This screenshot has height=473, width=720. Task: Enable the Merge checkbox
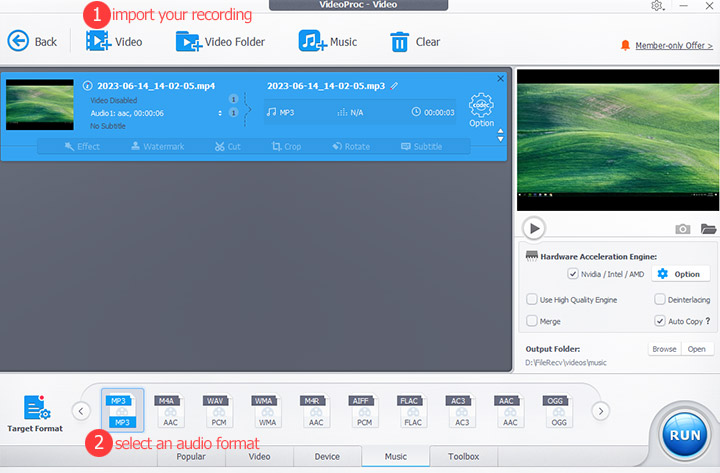coord(532,321)
